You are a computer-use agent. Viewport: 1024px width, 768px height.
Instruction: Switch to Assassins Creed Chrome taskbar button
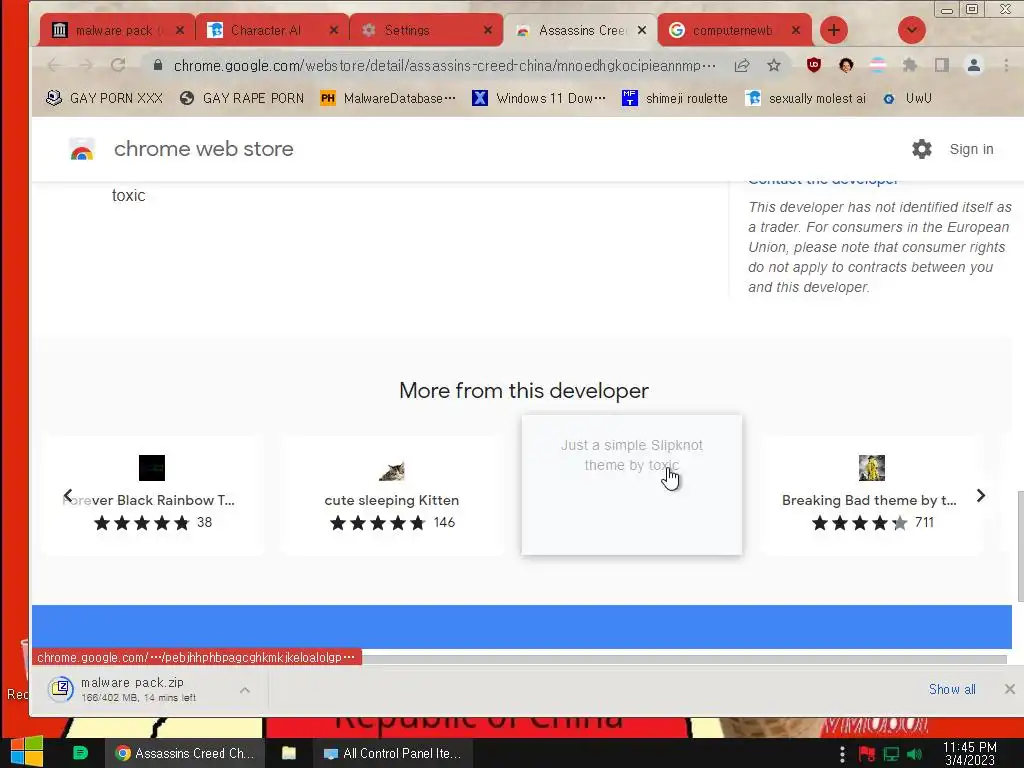click(x=185, y=753)
